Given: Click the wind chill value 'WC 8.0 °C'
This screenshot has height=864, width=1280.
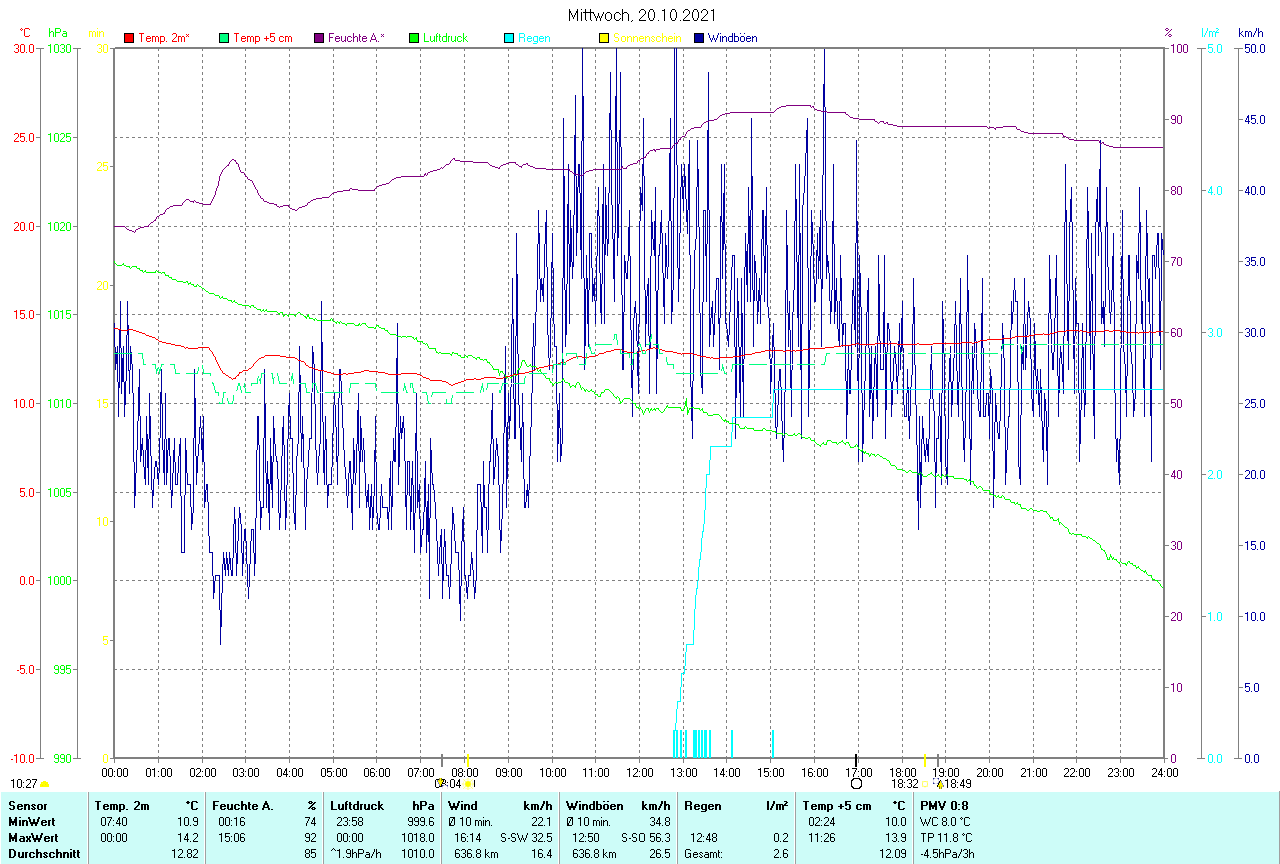Looking at the screenshot, I should (x=945, y=821).
